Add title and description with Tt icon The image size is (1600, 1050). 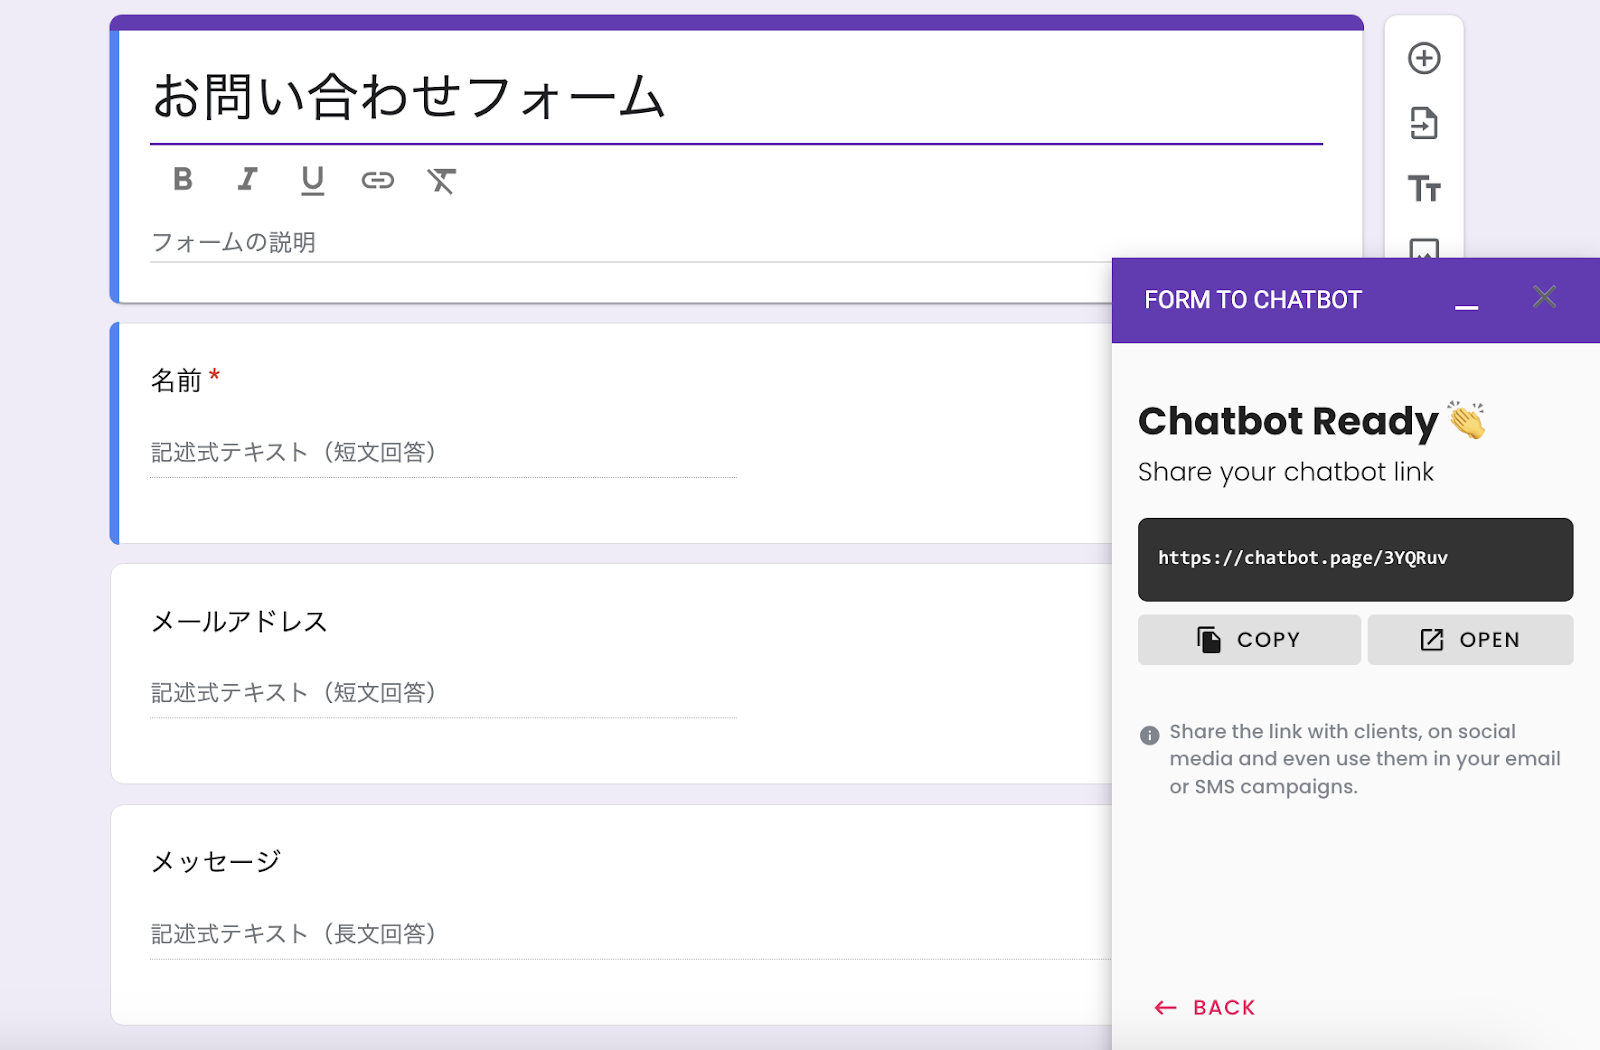point(1423,189)
